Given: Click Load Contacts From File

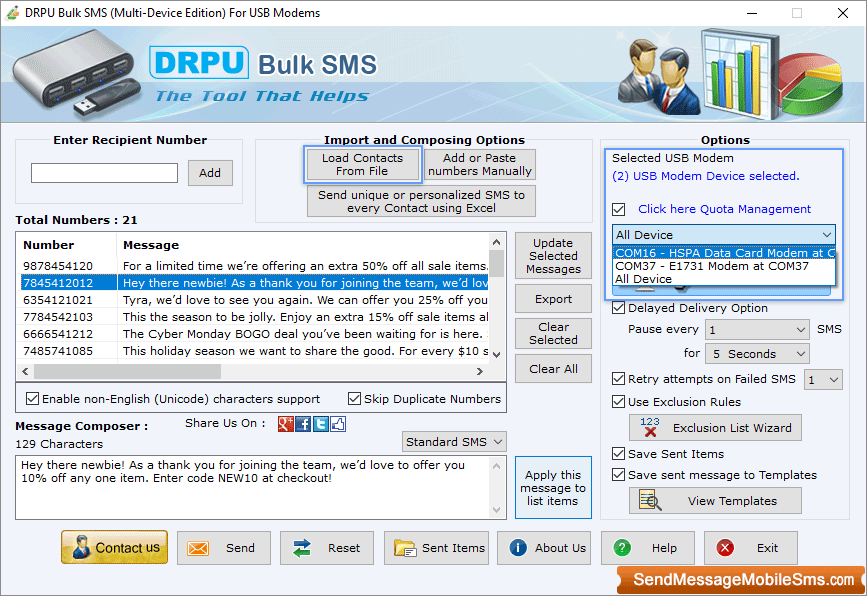Looking at the screenshot, I should coord(362,165).
